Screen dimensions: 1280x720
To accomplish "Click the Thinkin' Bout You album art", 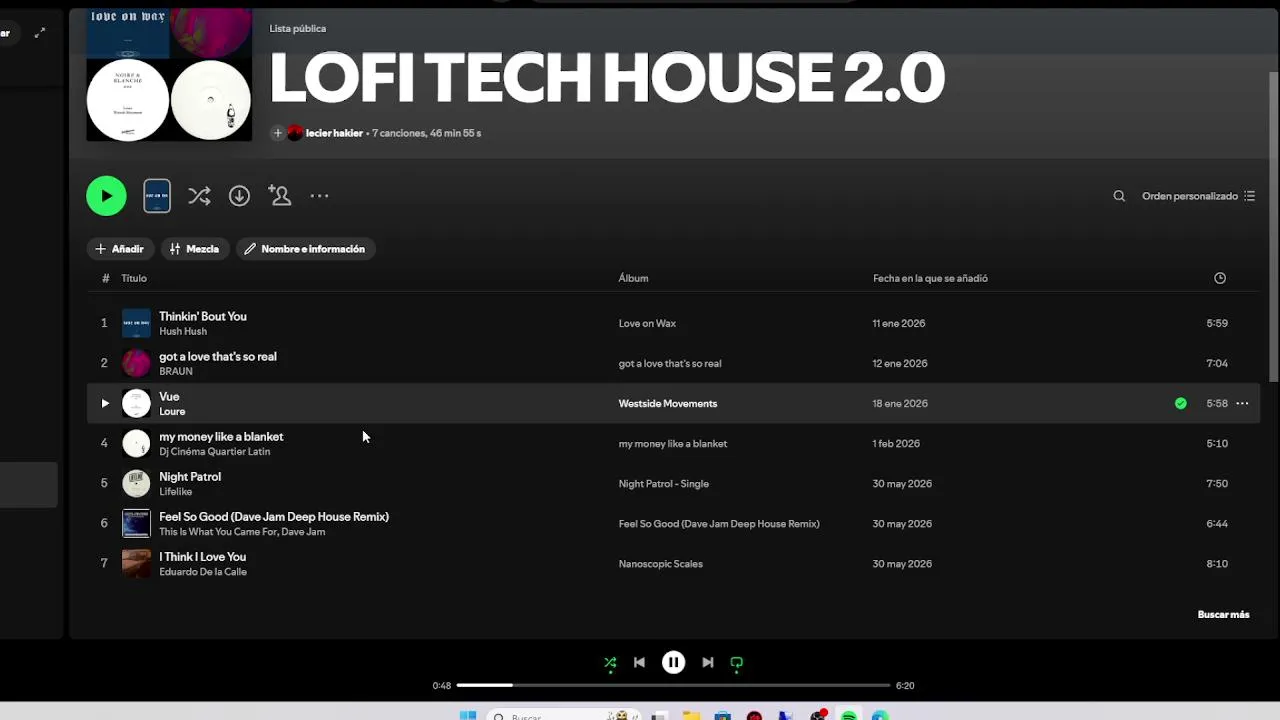I will click(136, 323).
